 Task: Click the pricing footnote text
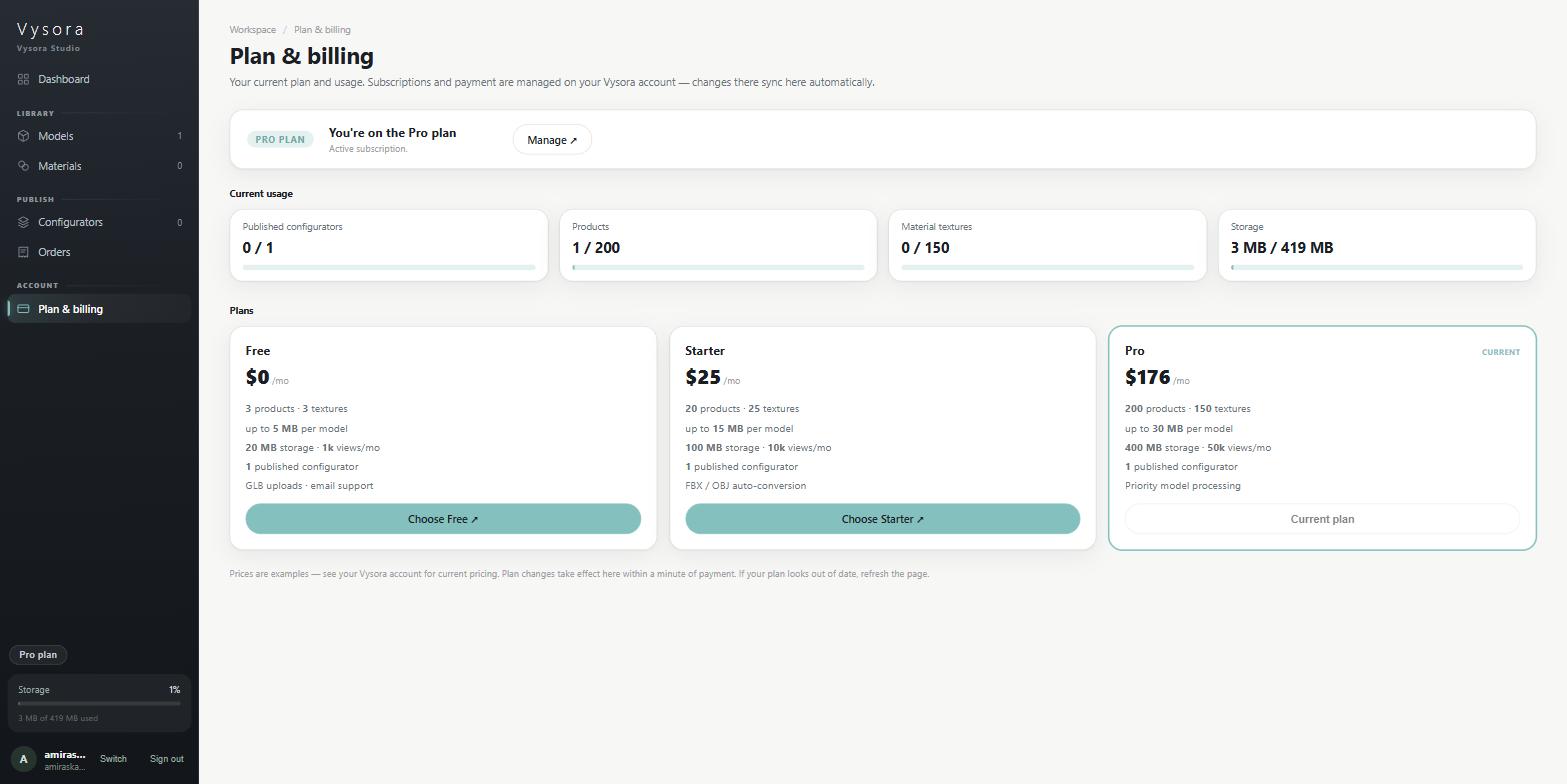coord(579,574)
